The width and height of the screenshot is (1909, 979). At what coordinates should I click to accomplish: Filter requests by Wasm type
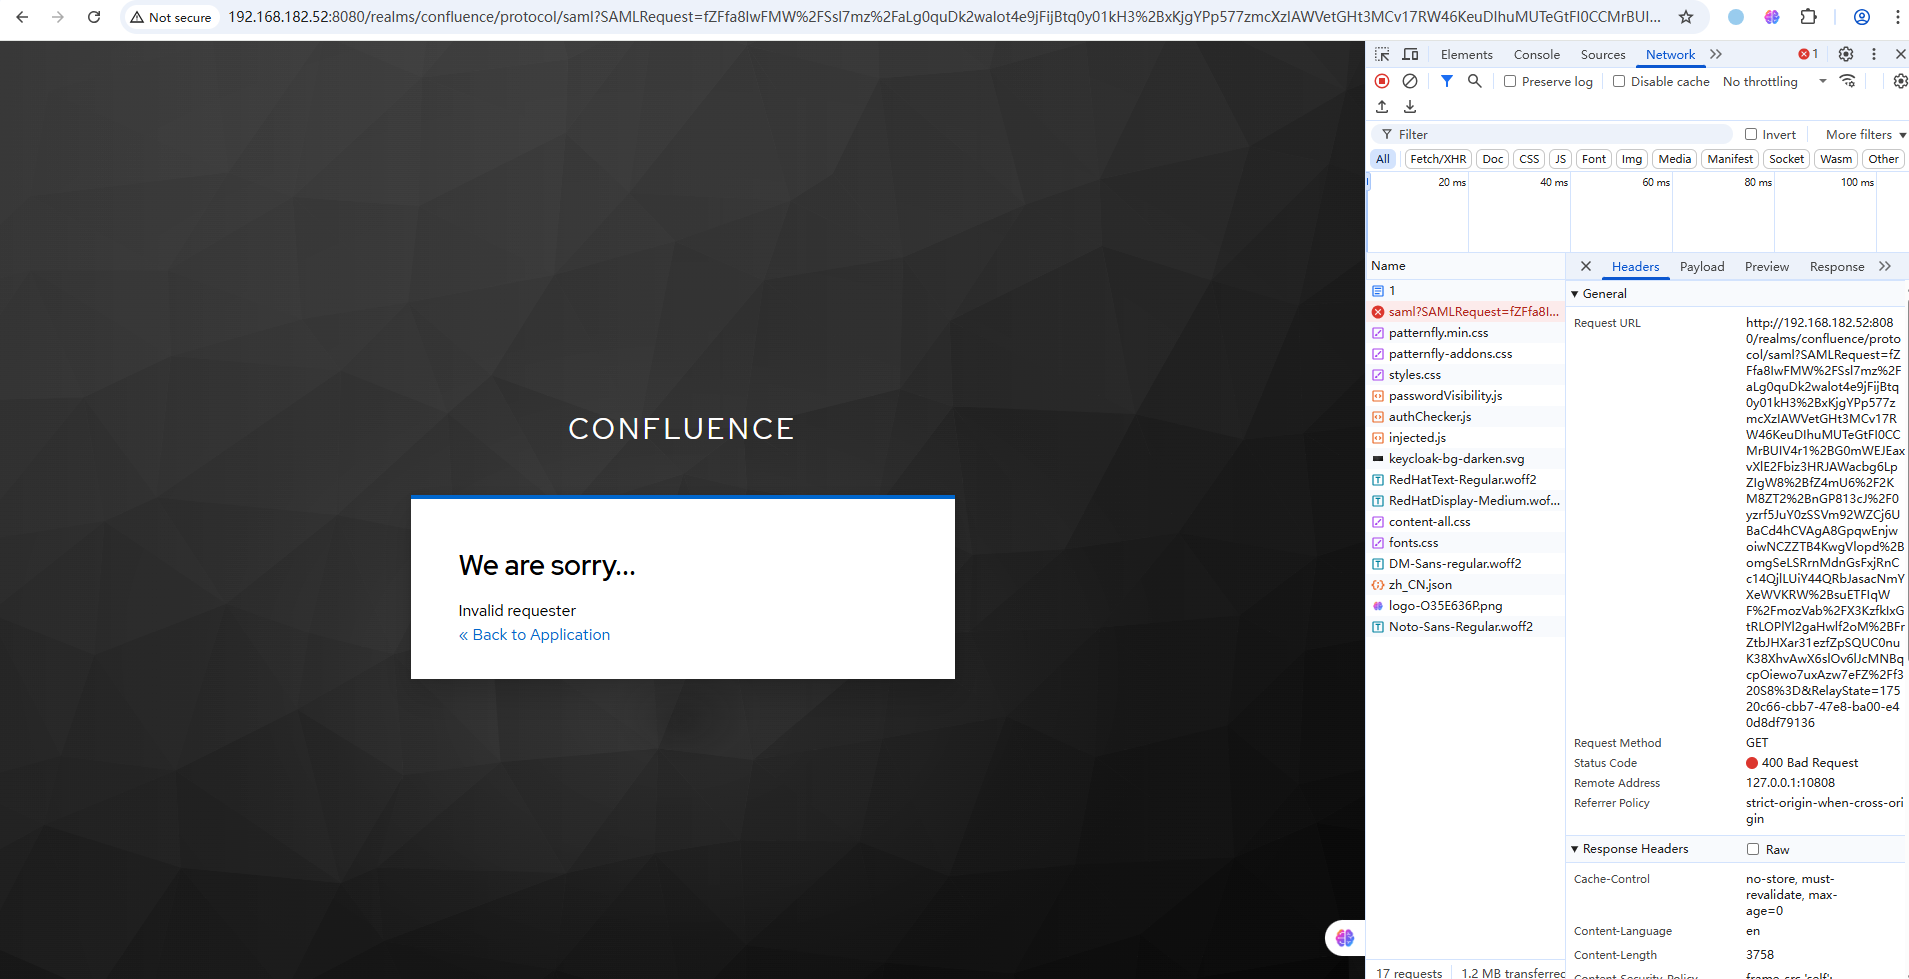(x=1836, y=159)
